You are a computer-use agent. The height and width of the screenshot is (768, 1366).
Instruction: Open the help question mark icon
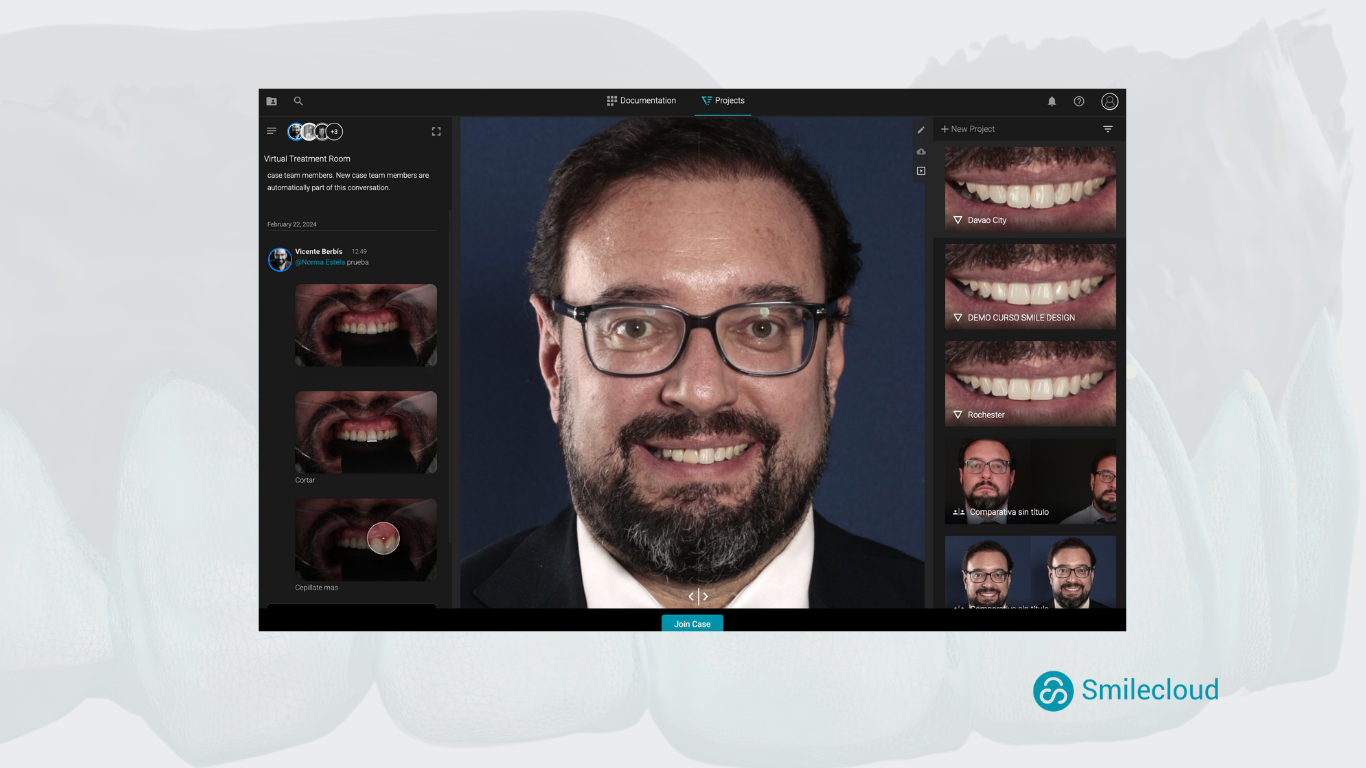tap(1079, 101)
